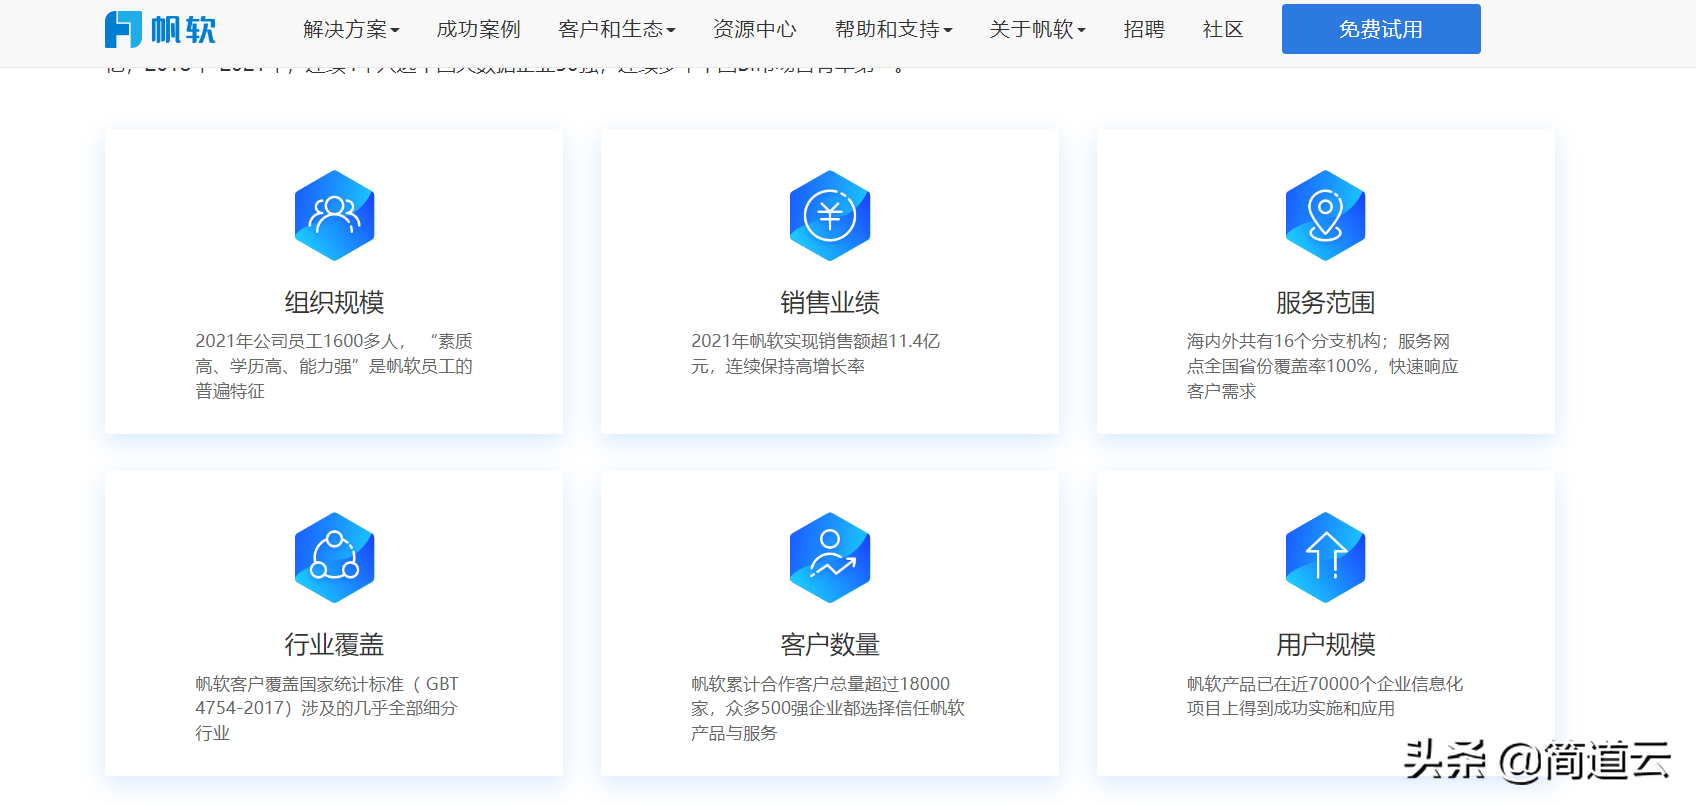Click the 帆软 logo icon
Image resolution: width=1696 pixels, height=806 pixels.
tap(123, 29)
